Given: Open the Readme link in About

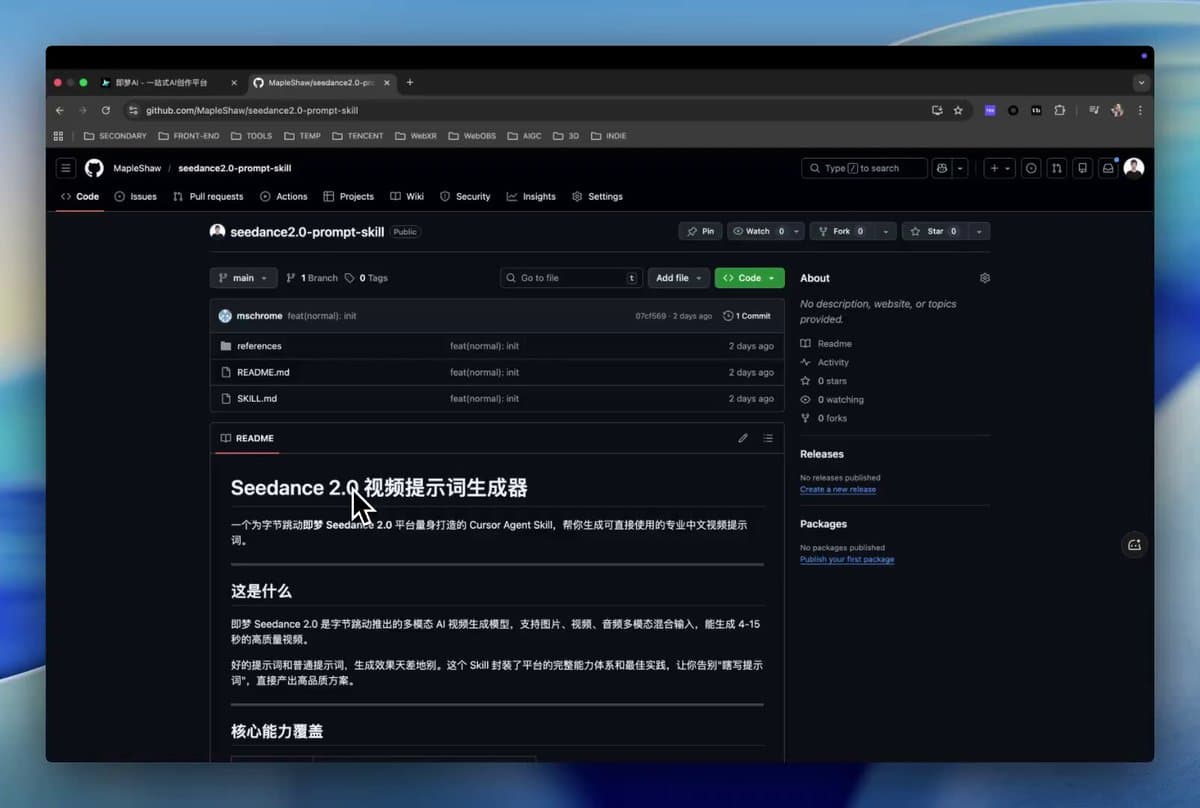Looking at the screenshot, I should 826,343.
